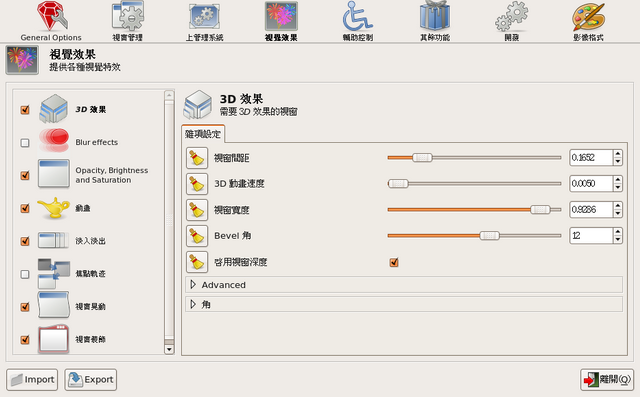The width and height of the screenshot is (640, 397).
Task: Uncheck the 淡入淡出 plugin checkbox
Action: click(x=25, y=241)
